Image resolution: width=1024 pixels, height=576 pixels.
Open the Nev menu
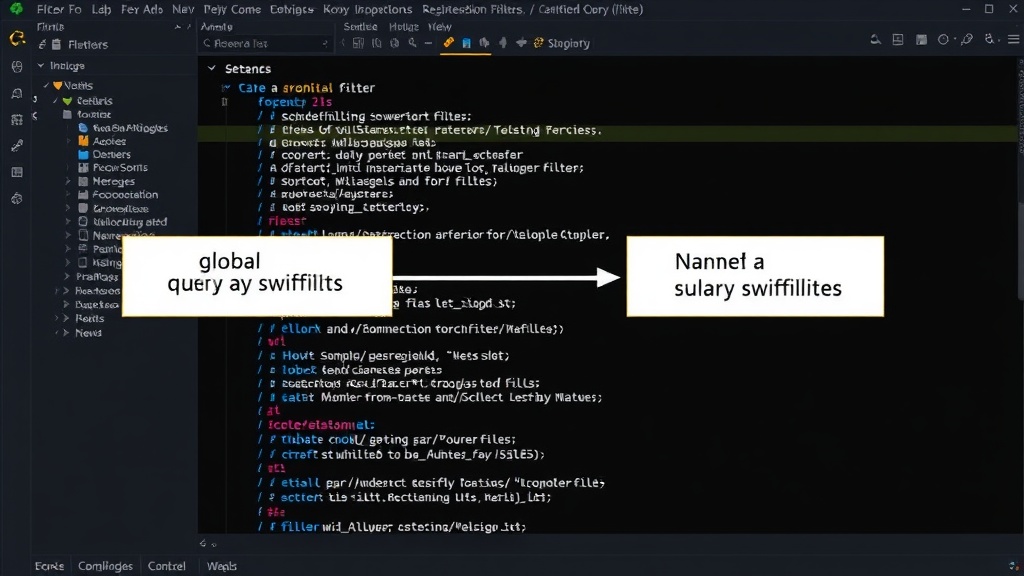click(183, 9)
